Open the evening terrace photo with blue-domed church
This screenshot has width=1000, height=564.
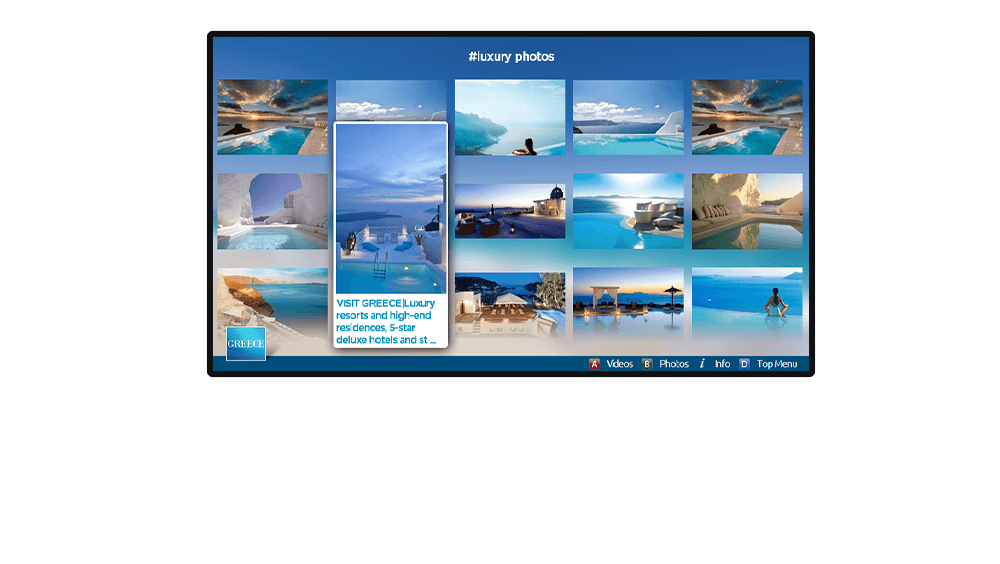tap(510, 211)
